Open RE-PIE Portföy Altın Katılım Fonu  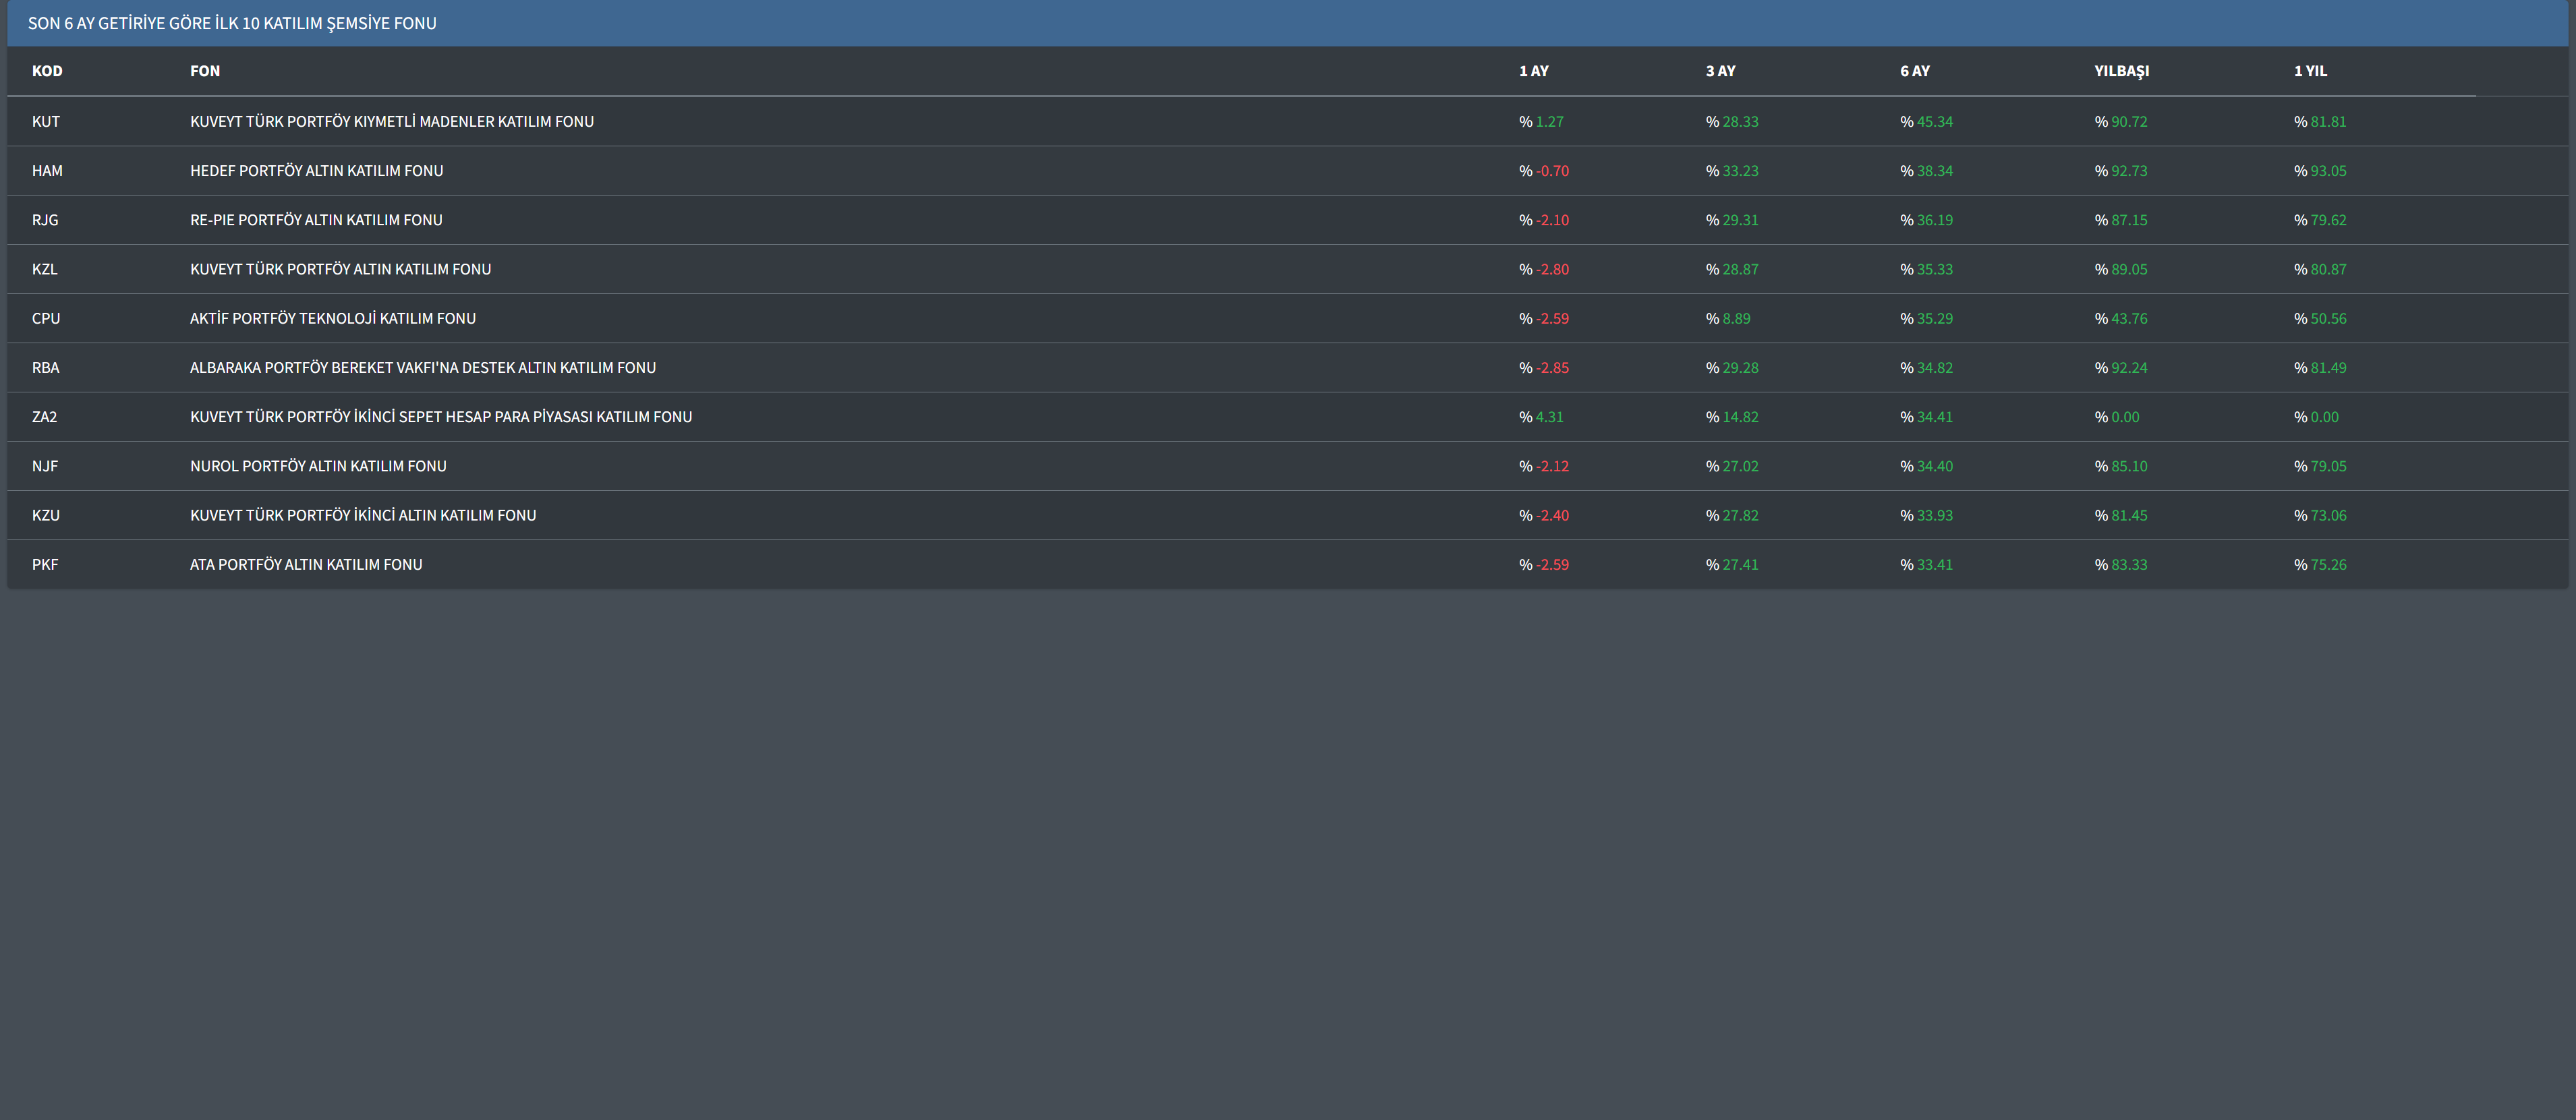pos(316,220)
